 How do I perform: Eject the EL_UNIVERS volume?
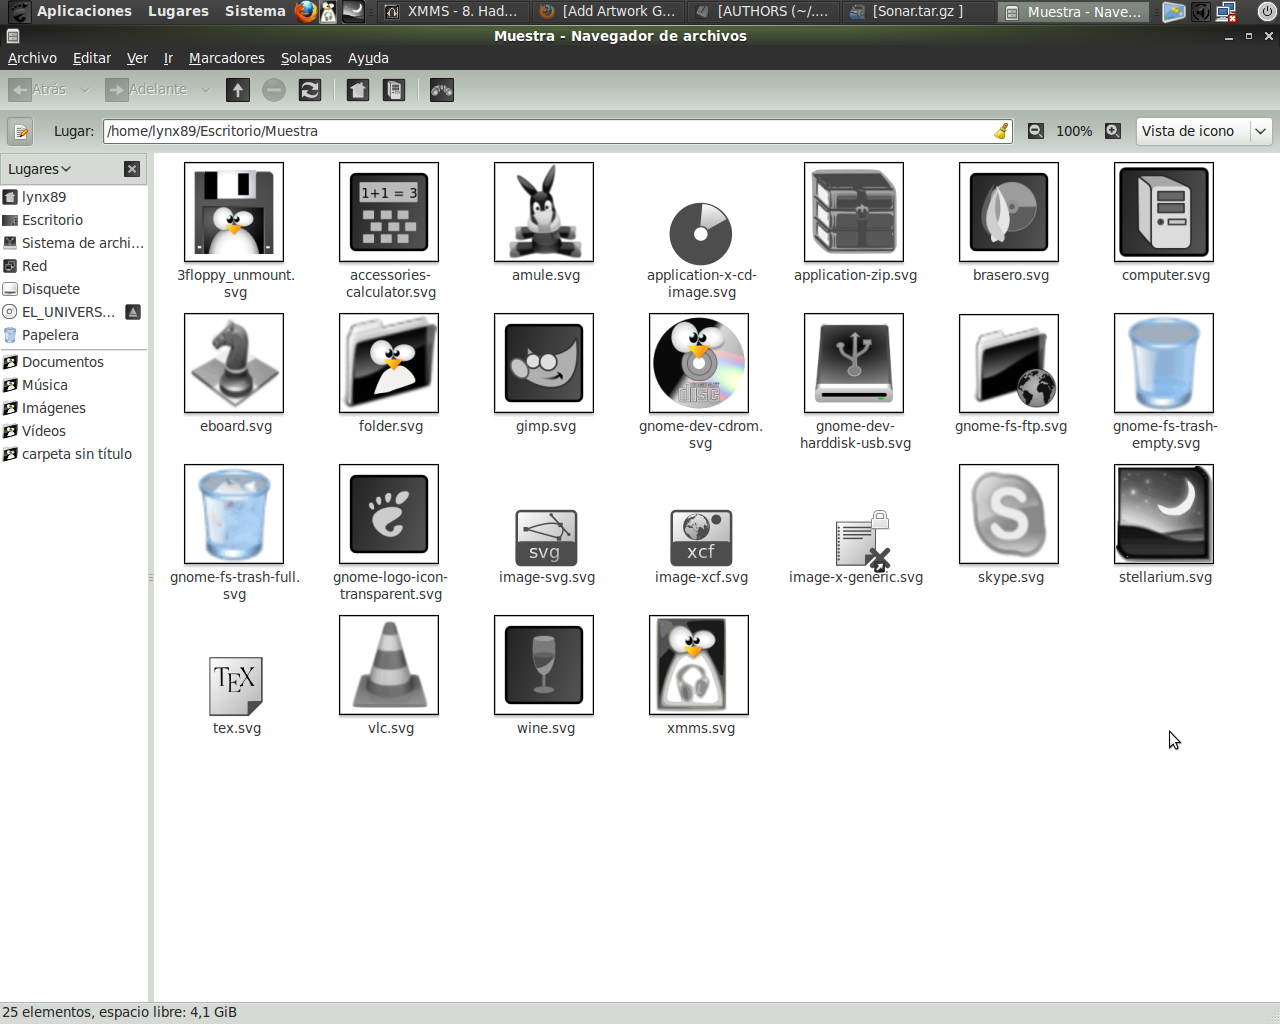[x=133, y=312]
